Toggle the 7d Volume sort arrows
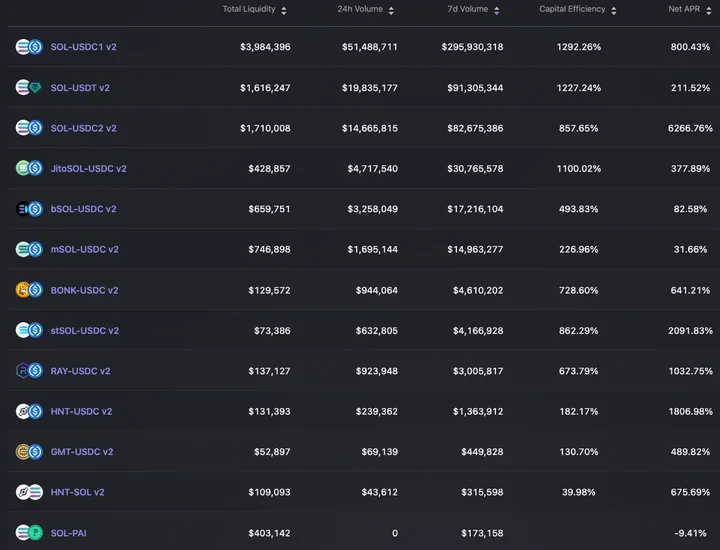720x550 pixels. tap(496, 11)
